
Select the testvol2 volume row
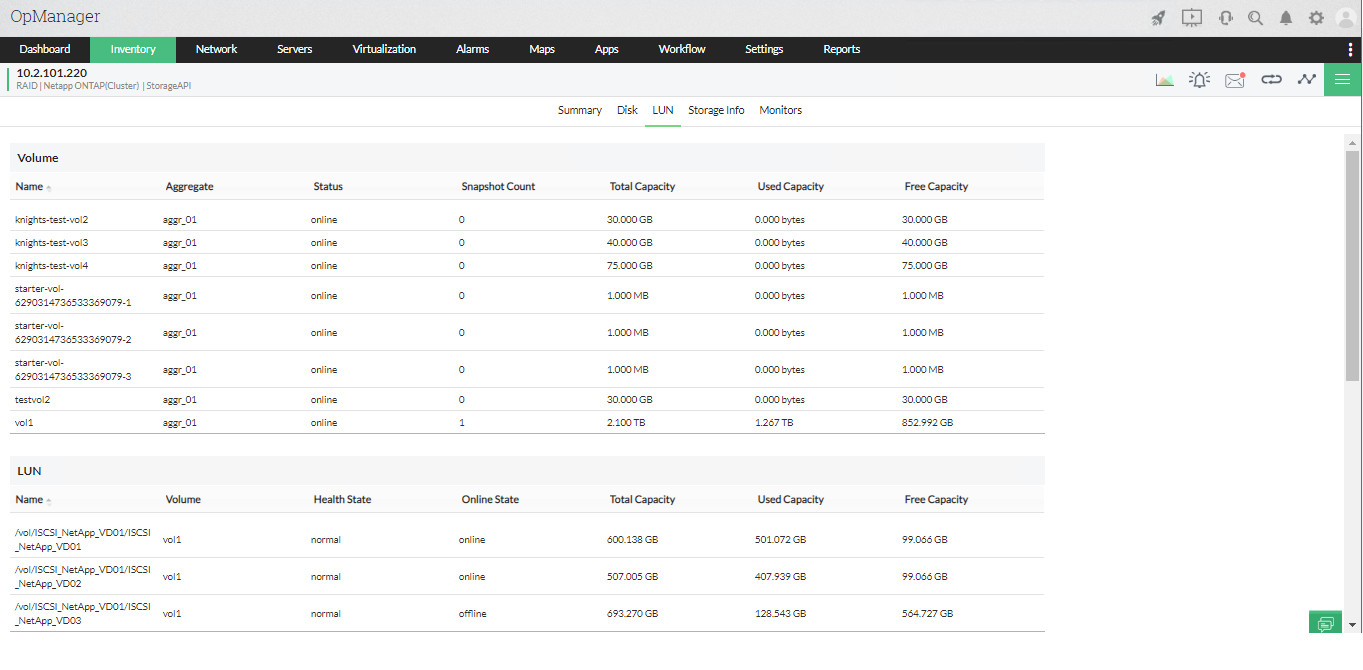pos(527,400)
